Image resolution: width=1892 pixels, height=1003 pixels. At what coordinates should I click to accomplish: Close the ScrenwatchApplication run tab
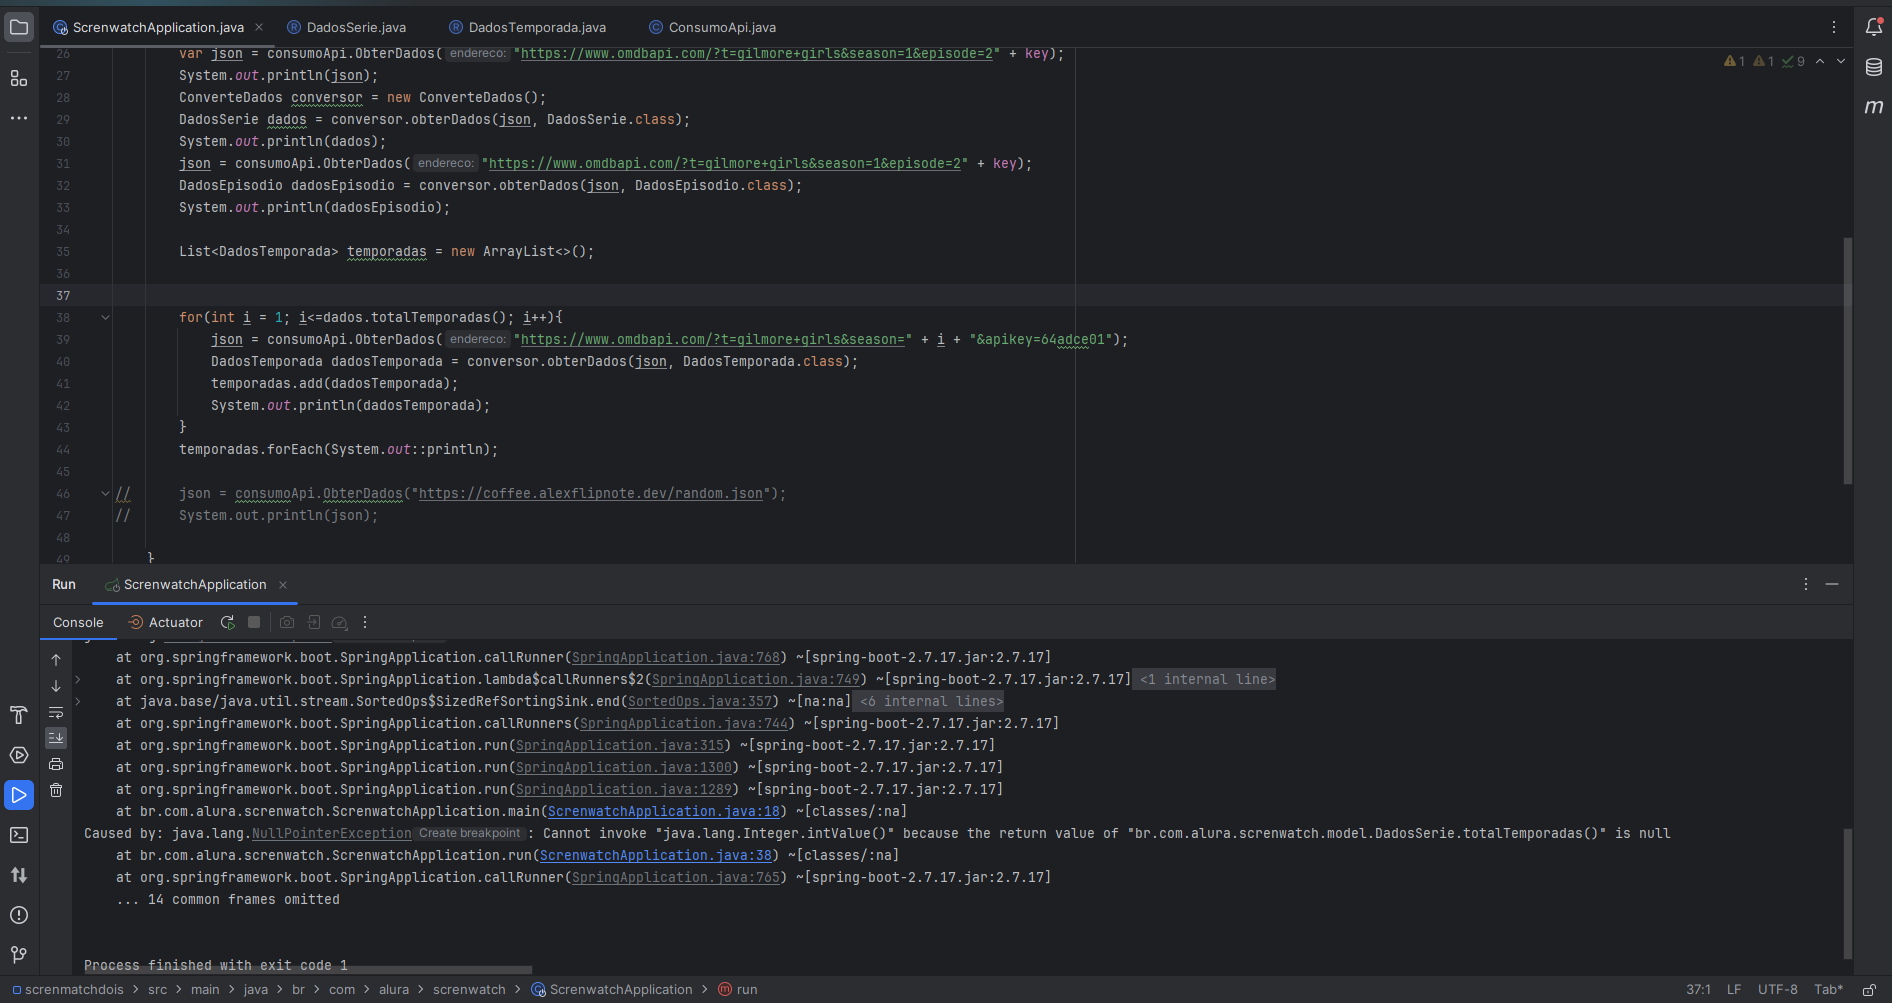(283, 585)
